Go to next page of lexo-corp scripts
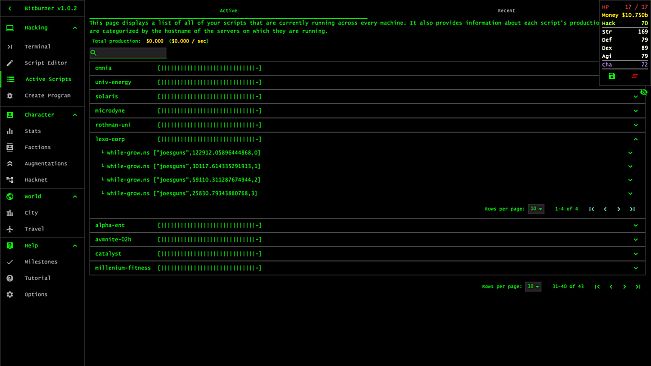This screenshot has height=366, width=651. [619, 209]
